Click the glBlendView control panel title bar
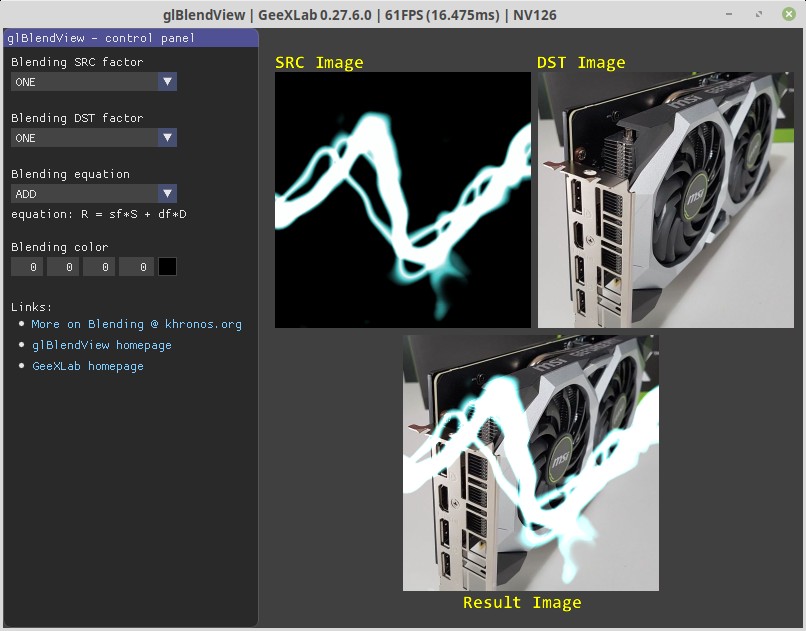 pos(131,38)
